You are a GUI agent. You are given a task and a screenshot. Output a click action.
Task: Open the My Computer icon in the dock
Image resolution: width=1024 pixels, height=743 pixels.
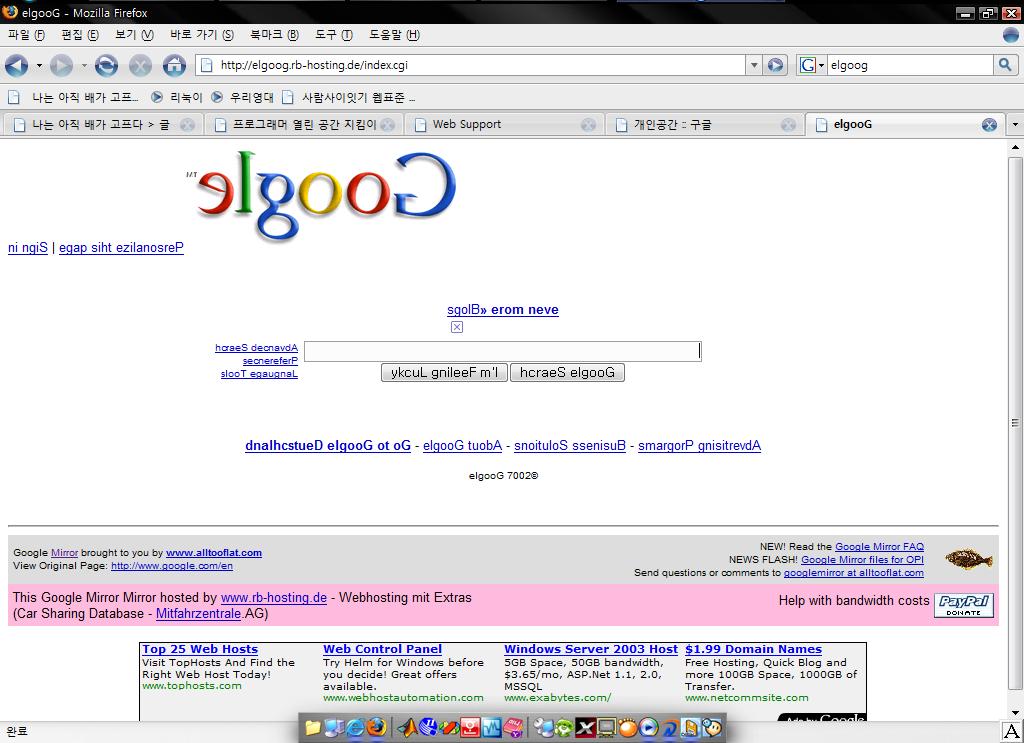pyautogui.click(x=334, y=727)
